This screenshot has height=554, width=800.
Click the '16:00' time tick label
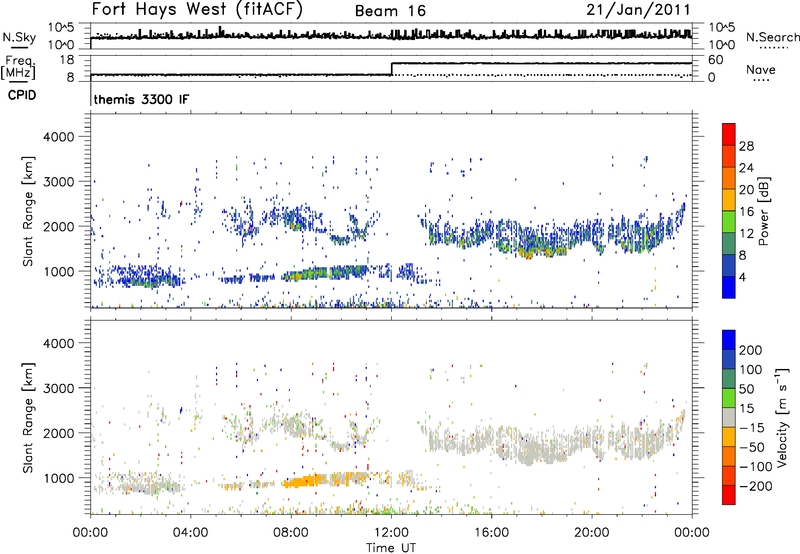(491, 533)
